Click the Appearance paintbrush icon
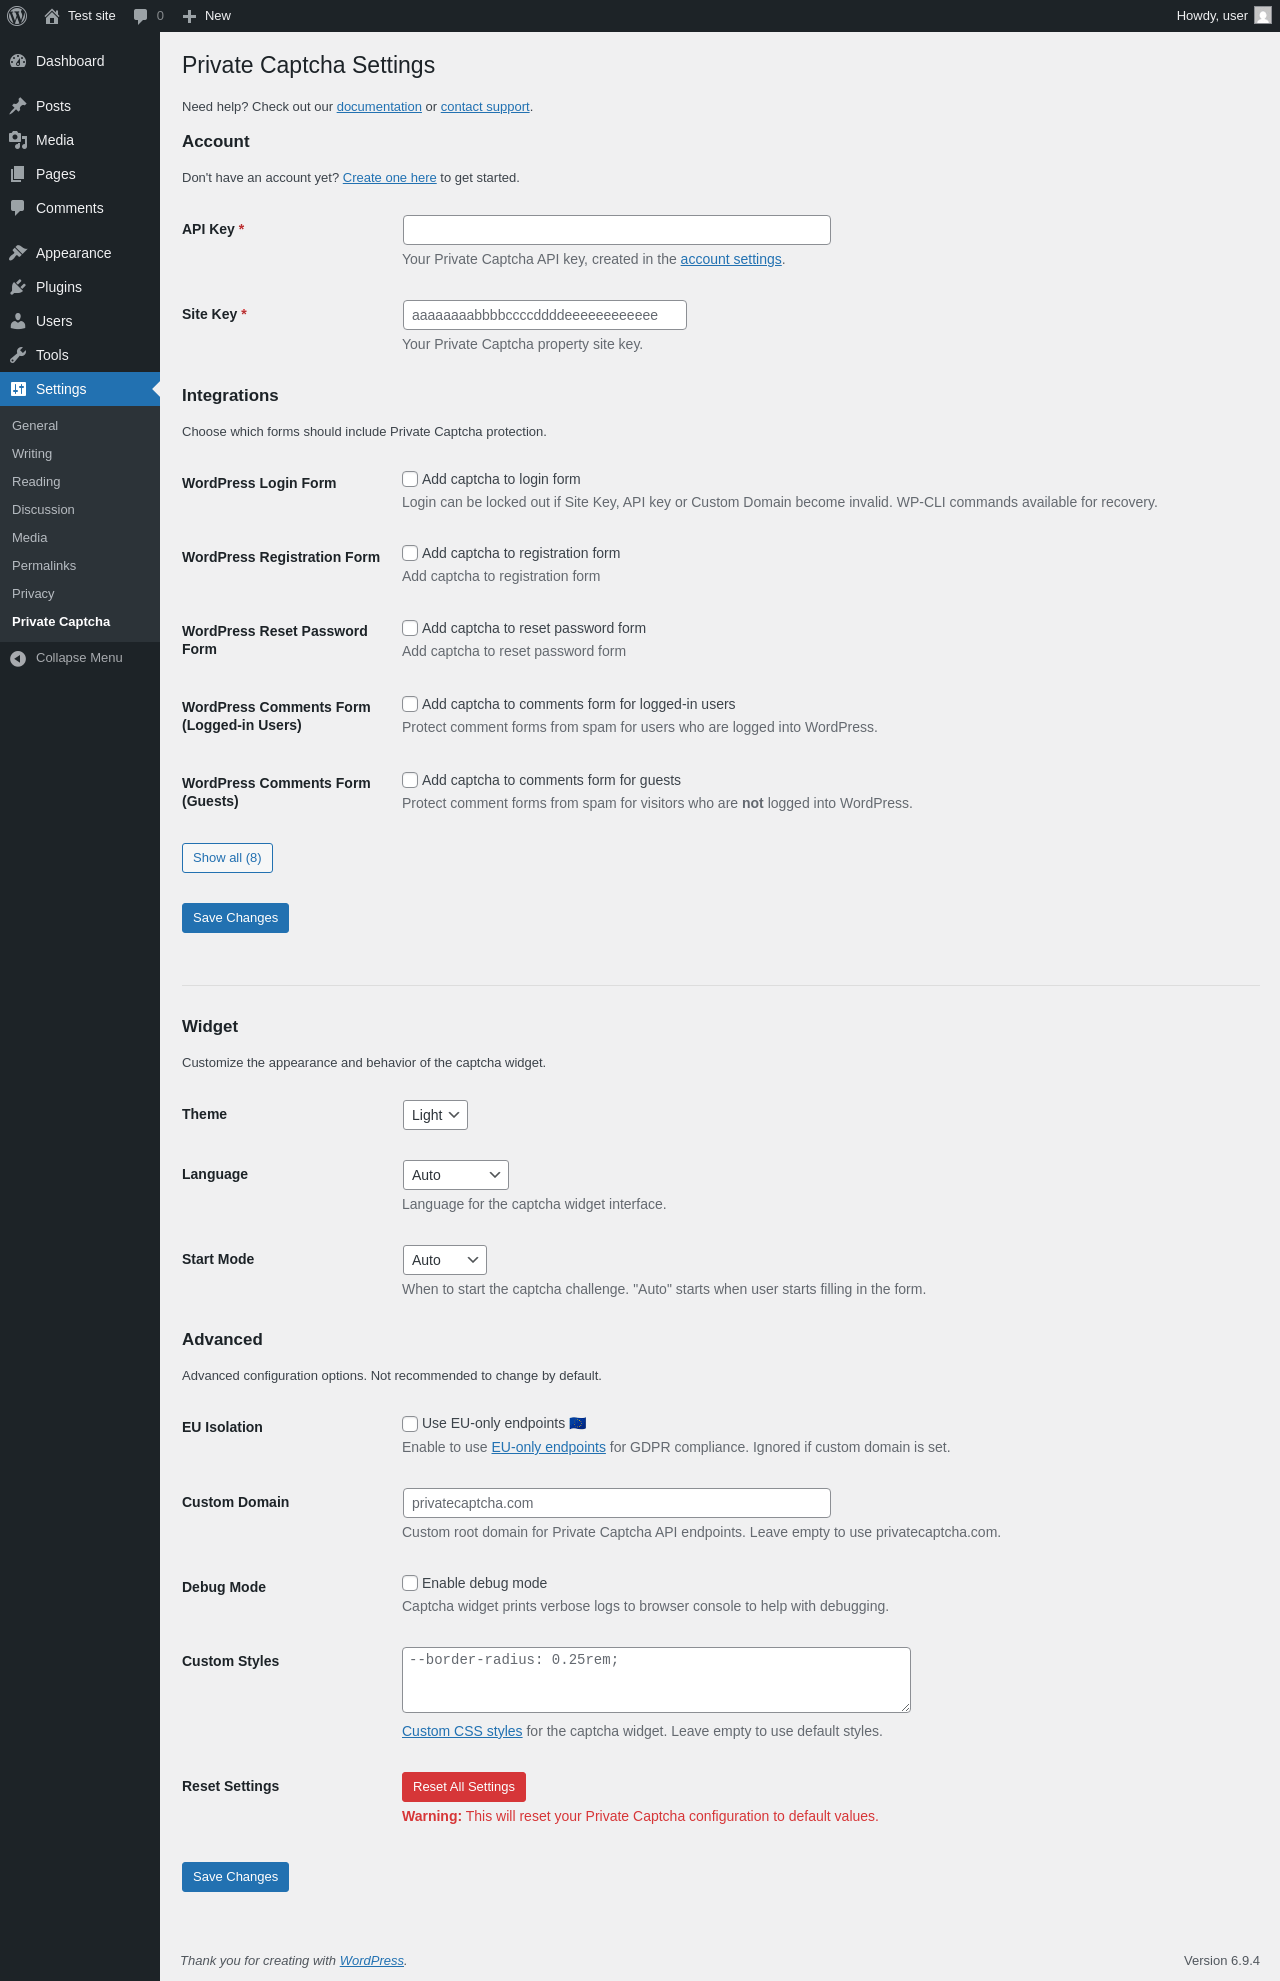 coord(18,253)
